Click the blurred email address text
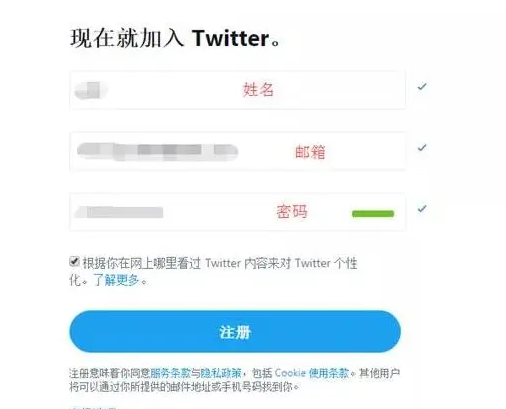 point(157,151)
